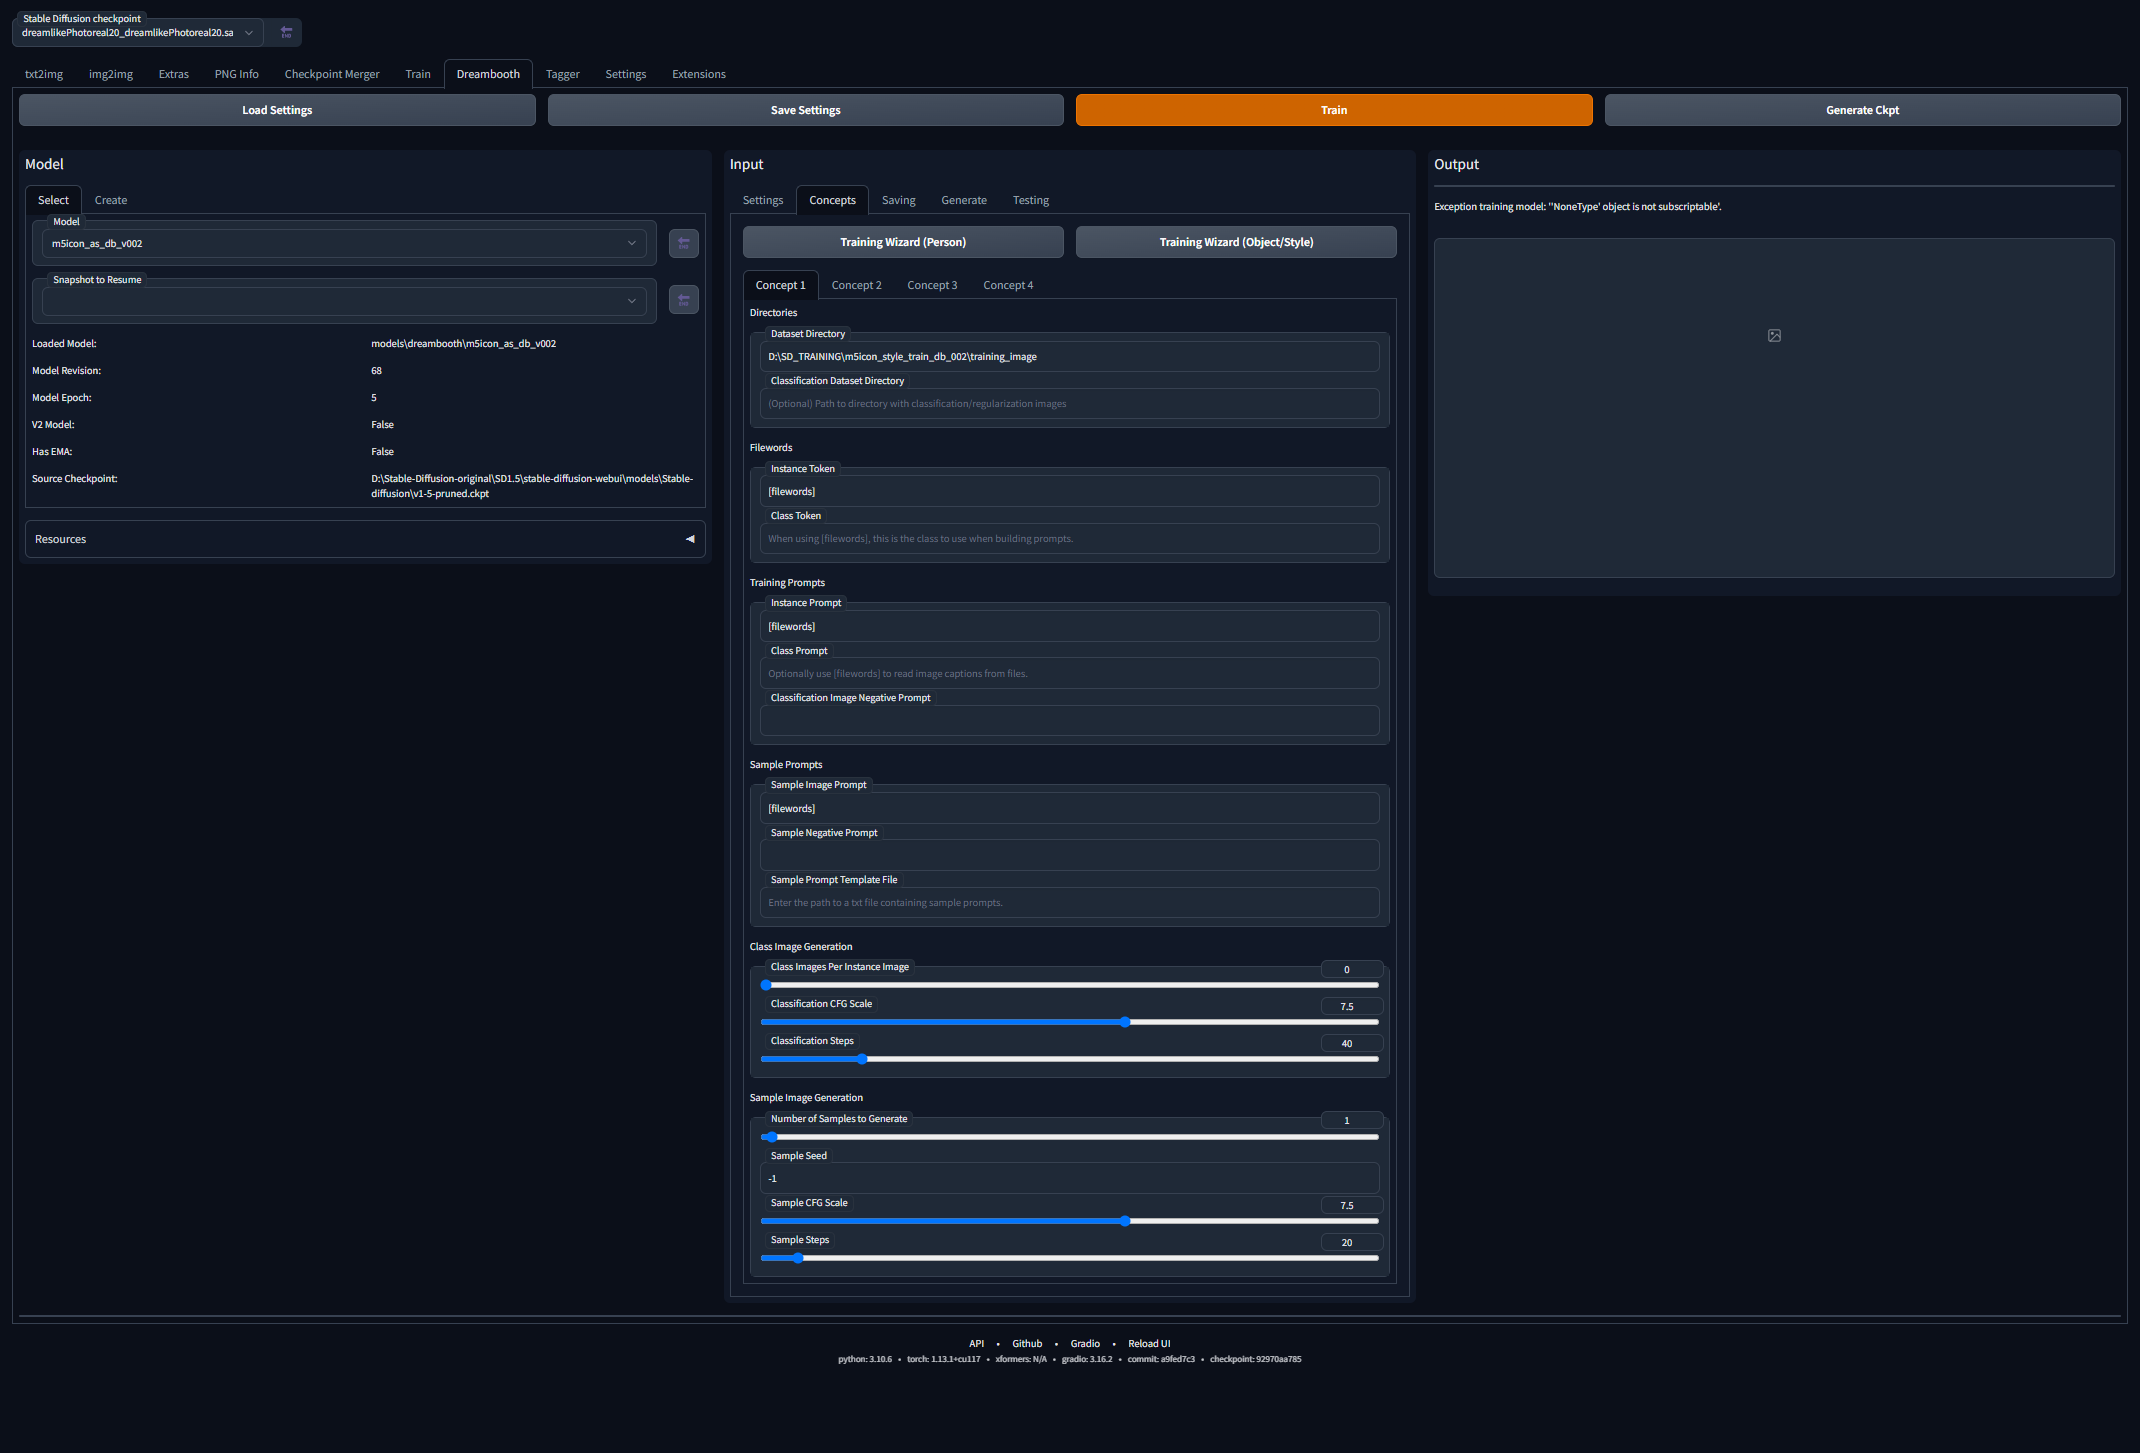Open the Snapshot to Resume dropdown
2140x1453 pixels.
[x=344, y=301]
